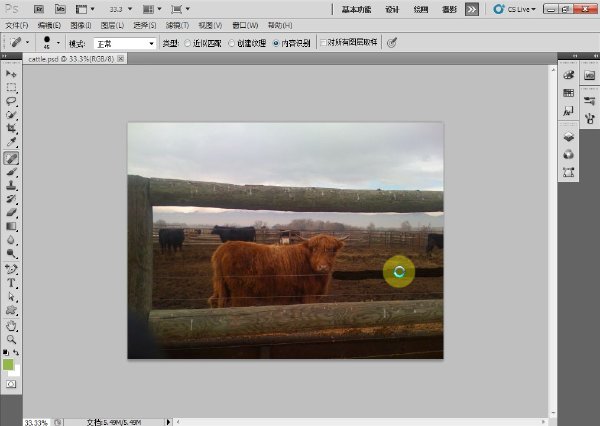Select the Brush tool
Viewport: 600px width, 426px height.
pyautogui.click(x=11, y=172)
